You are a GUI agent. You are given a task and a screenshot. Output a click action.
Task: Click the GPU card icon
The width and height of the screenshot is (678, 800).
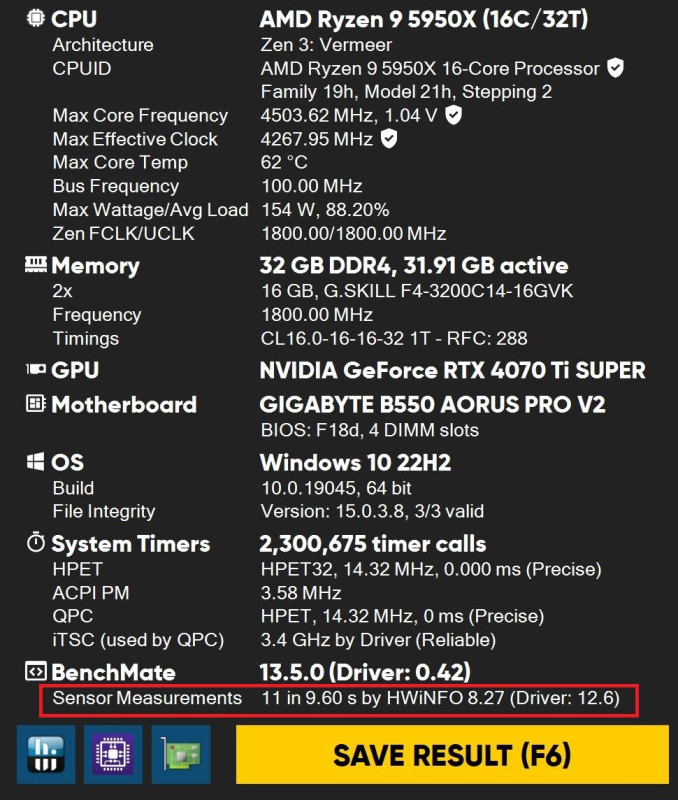point(36,369)
